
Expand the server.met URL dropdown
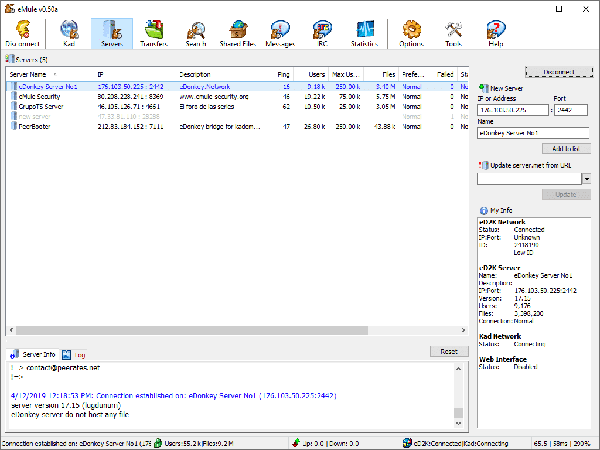click(587, 178)
